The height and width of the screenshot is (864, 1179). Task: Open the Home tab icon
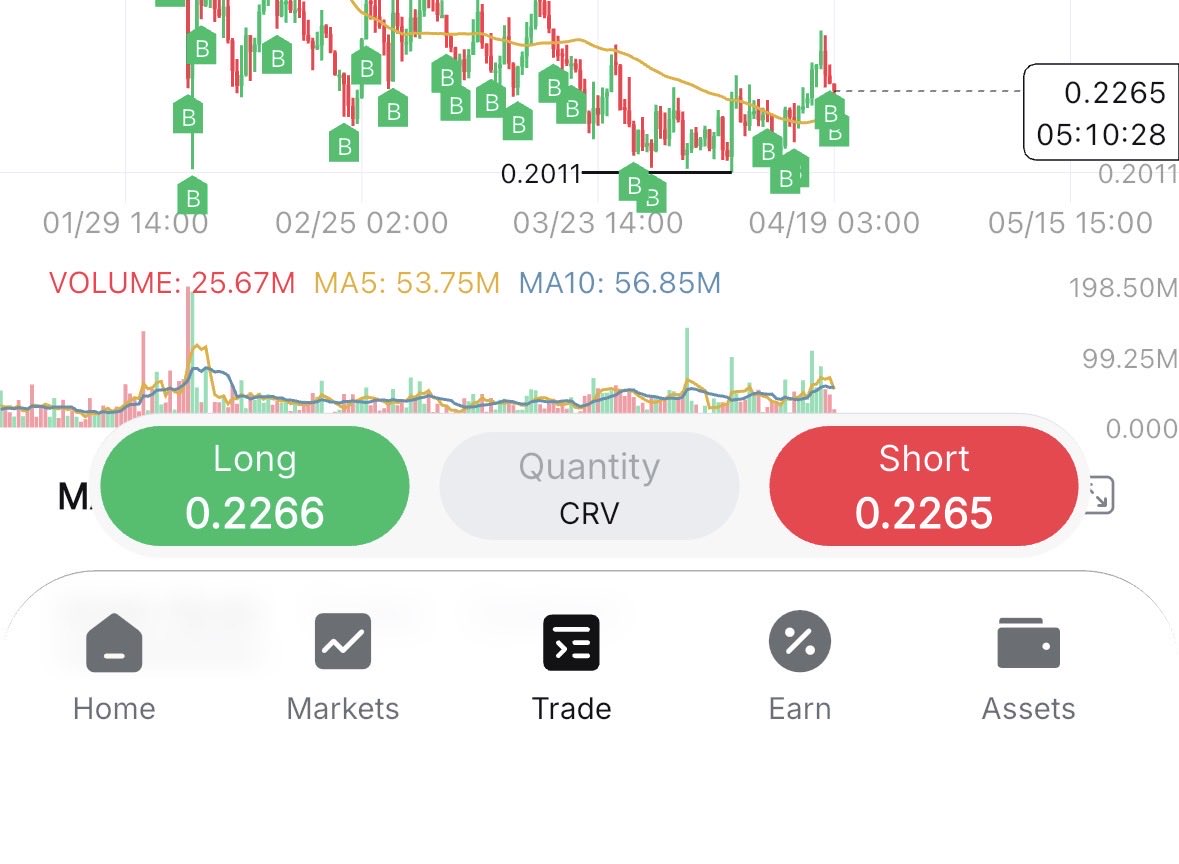click(114, 642)
